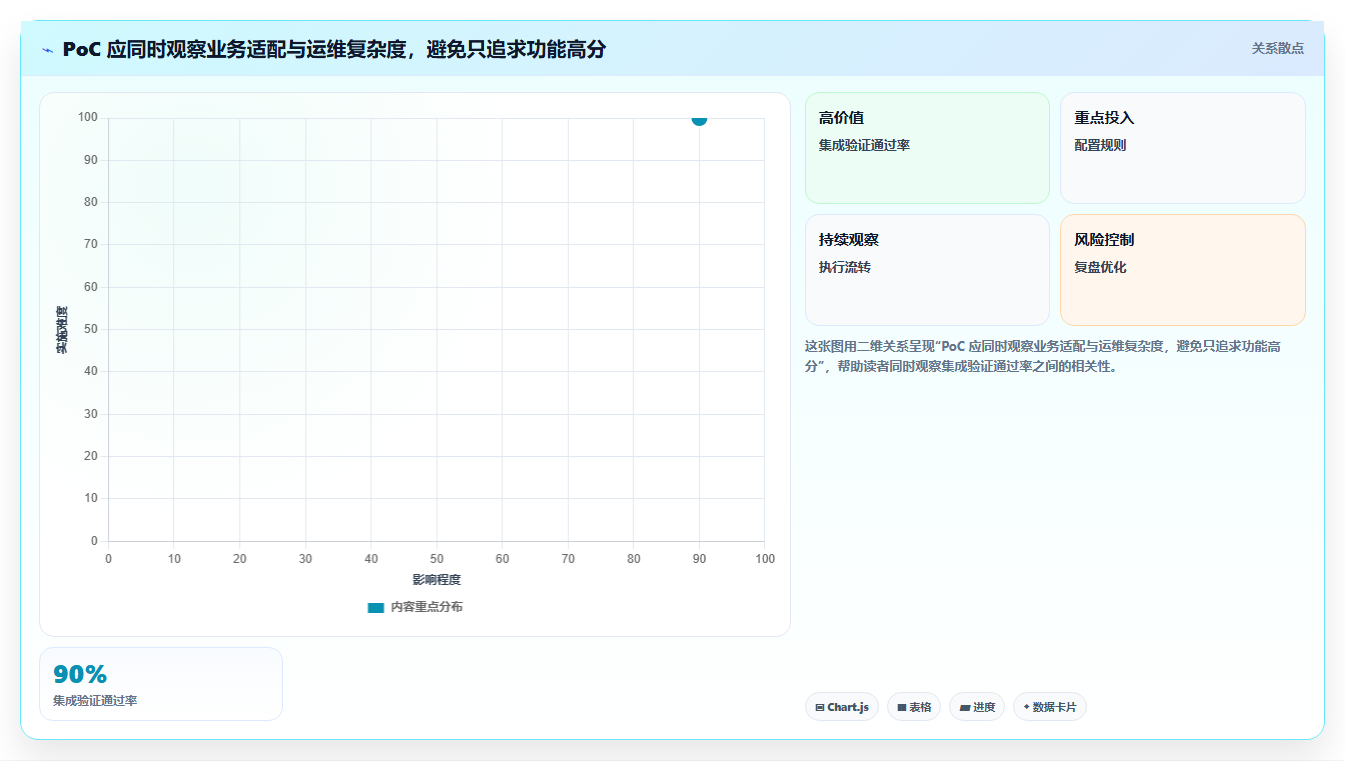
Task: Click the 进度 tag chip
Action: pyautogui.click(x=977, y=707)
